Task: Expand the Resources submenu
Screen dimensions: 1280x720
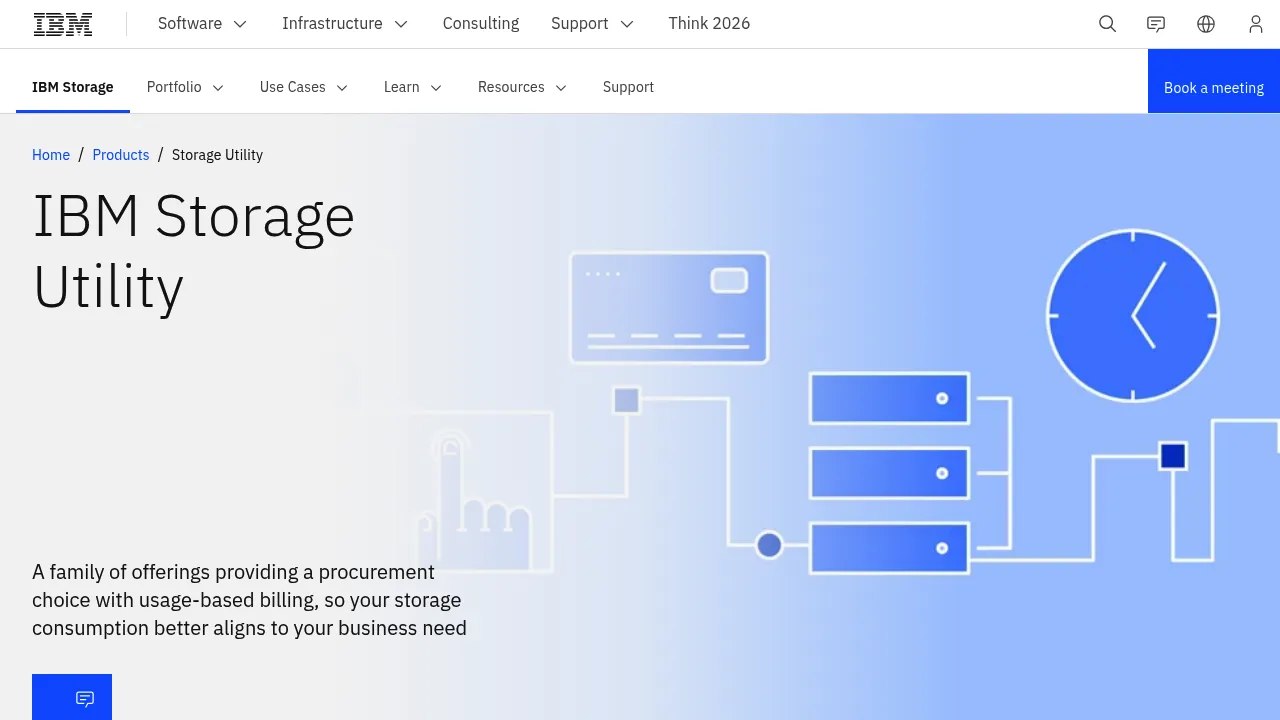Action: point(523,87)
